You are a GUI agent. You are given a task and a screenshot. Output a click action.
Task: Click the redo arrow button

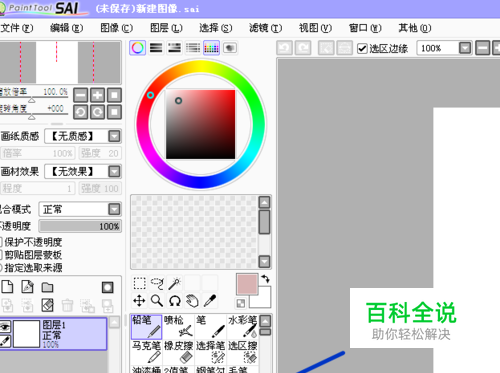coord(303,48)
